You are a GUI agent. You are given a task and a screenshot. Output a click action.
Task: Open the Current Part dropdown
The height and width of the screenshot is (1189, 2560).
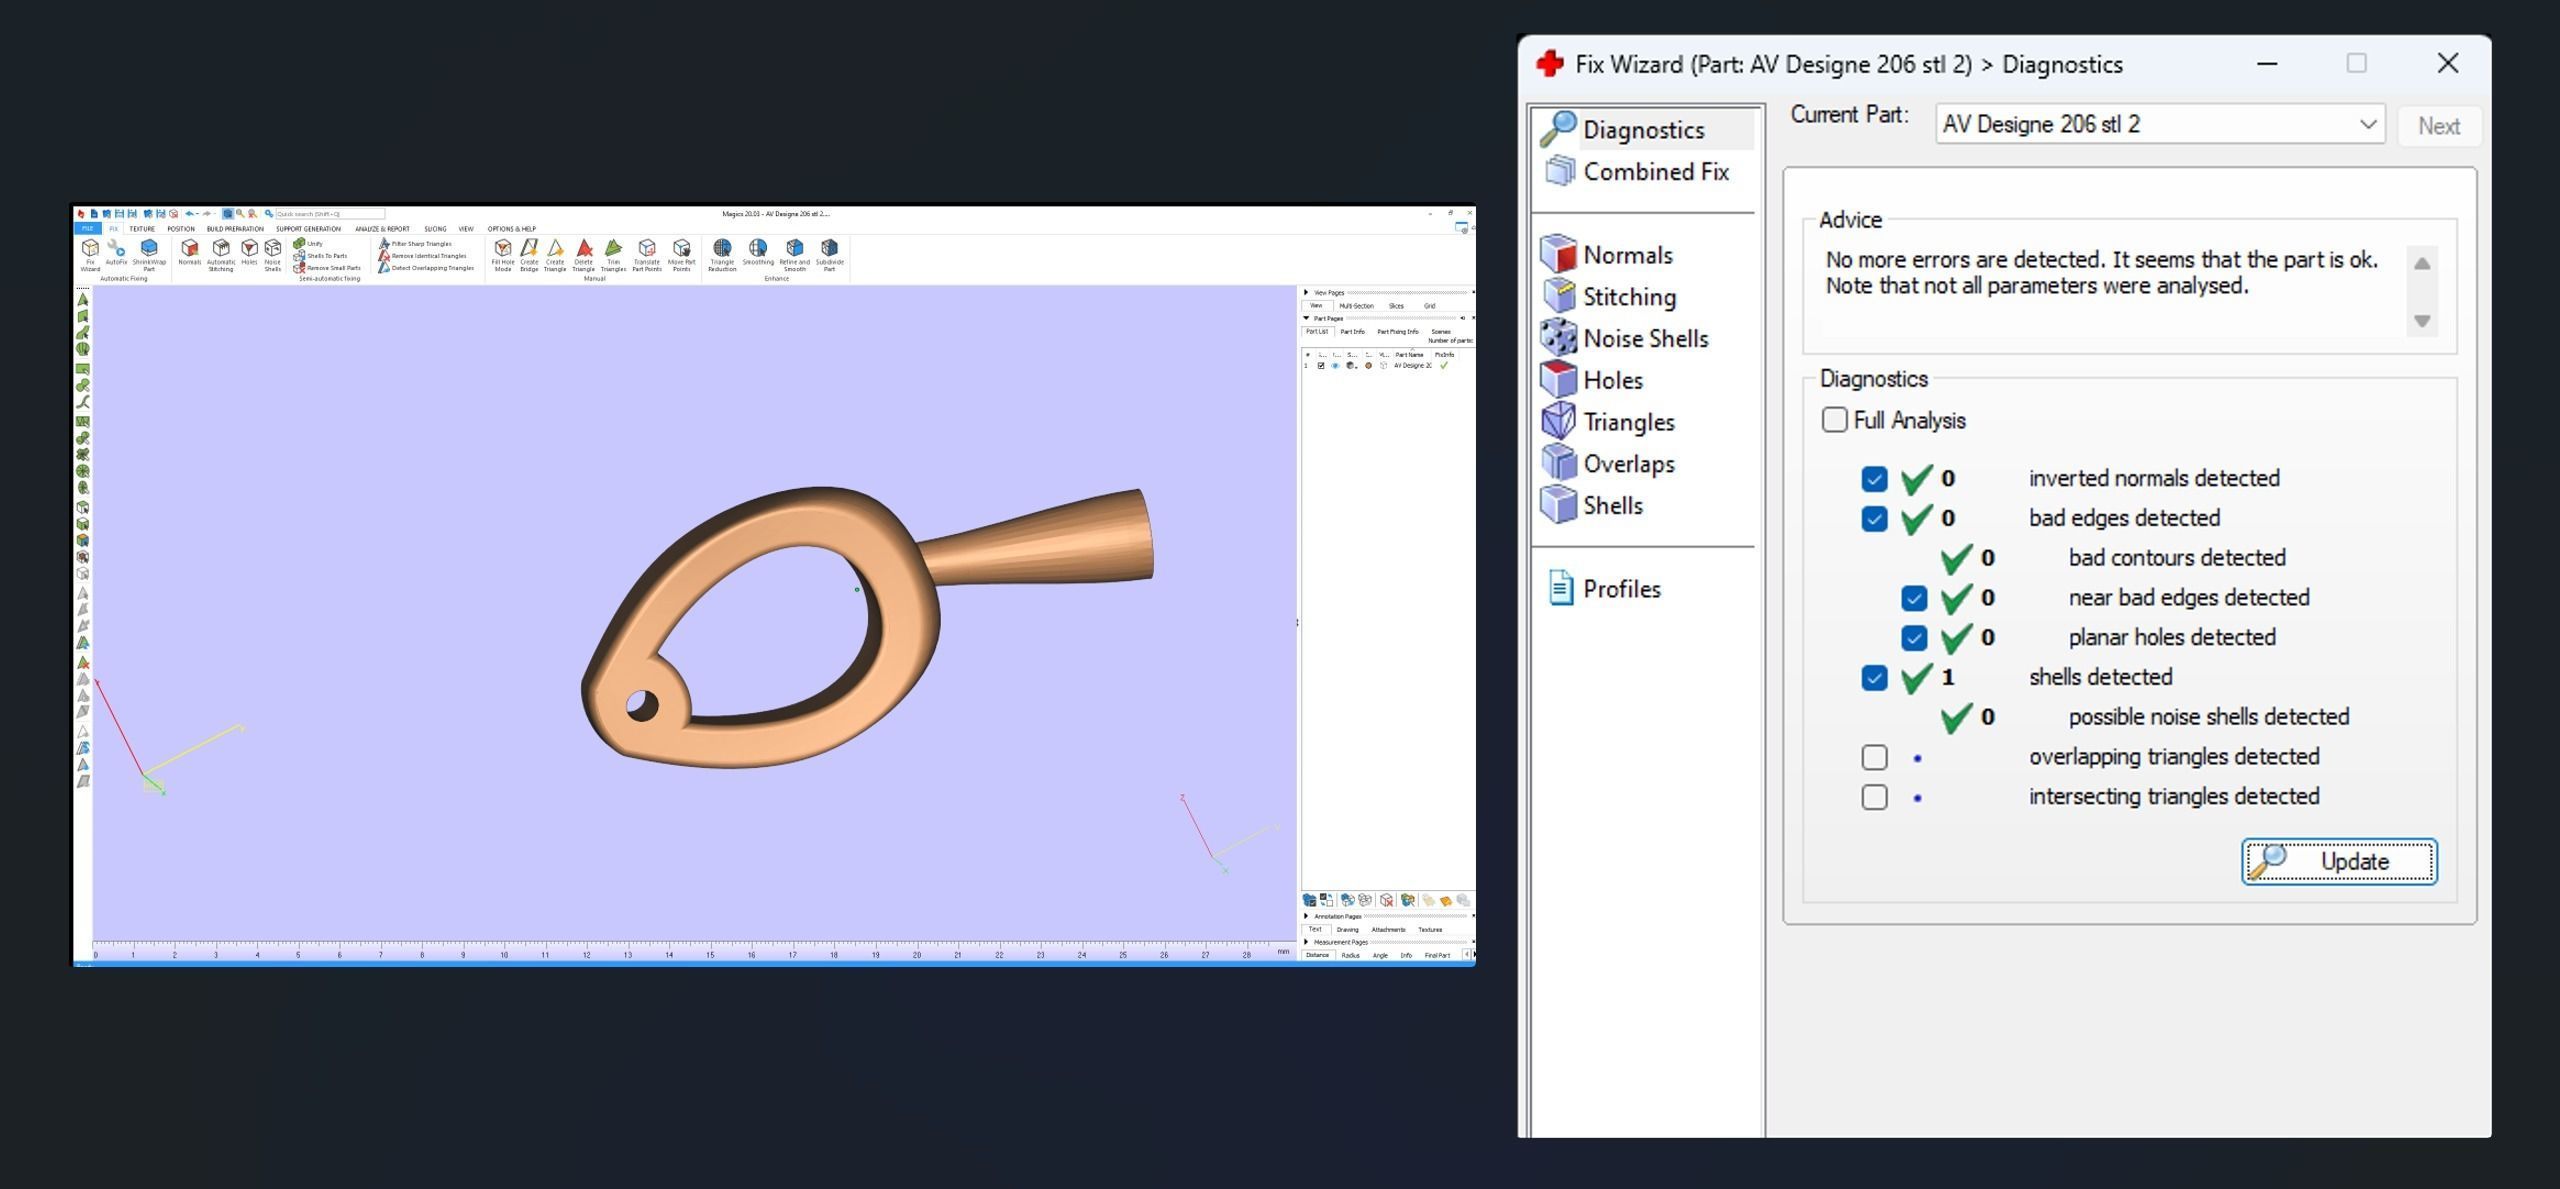coord(2367,125)
